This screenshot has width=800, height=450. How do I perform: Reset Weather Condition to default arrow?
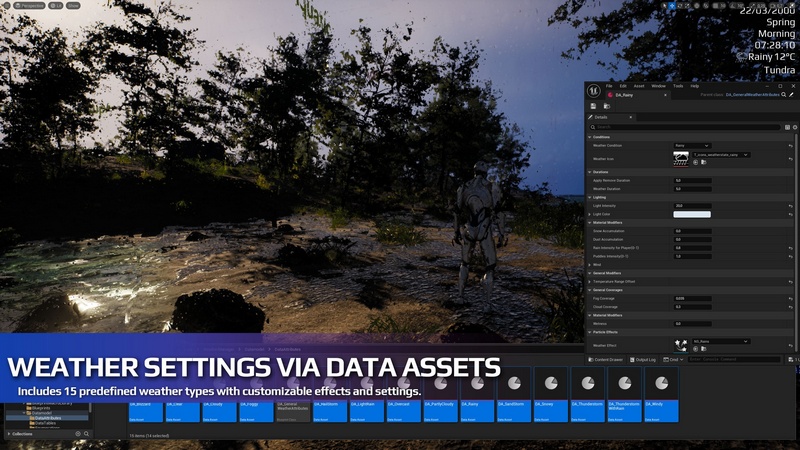pyautogui.click(x=791, y=146)
